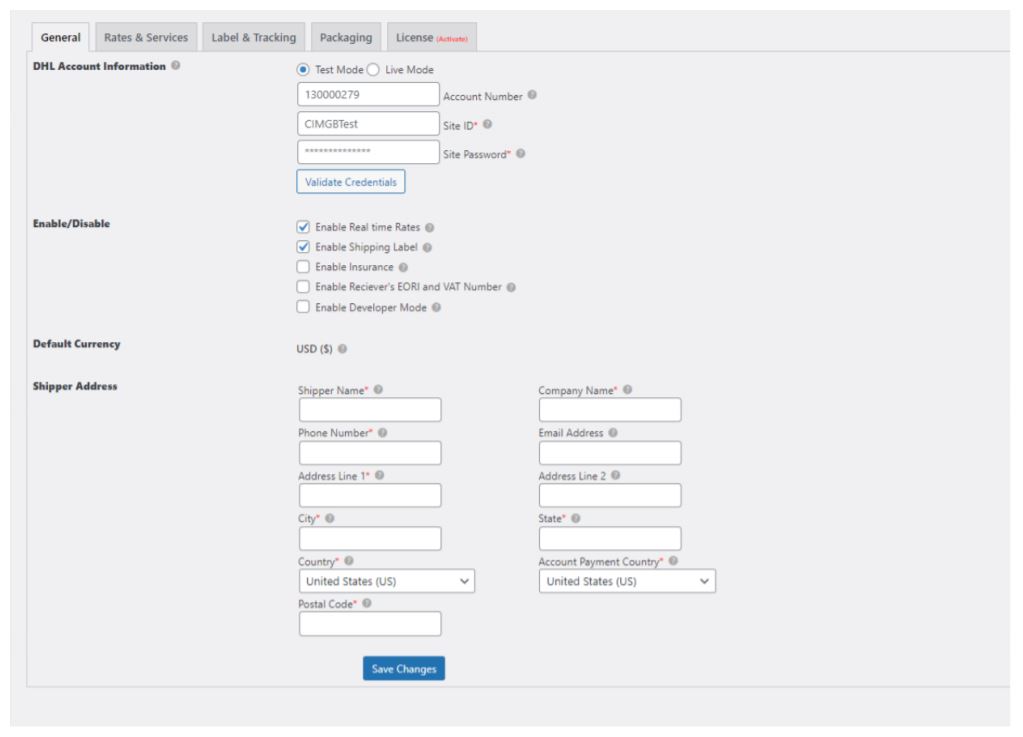Click the Company Name input

[x=610, y=410]
